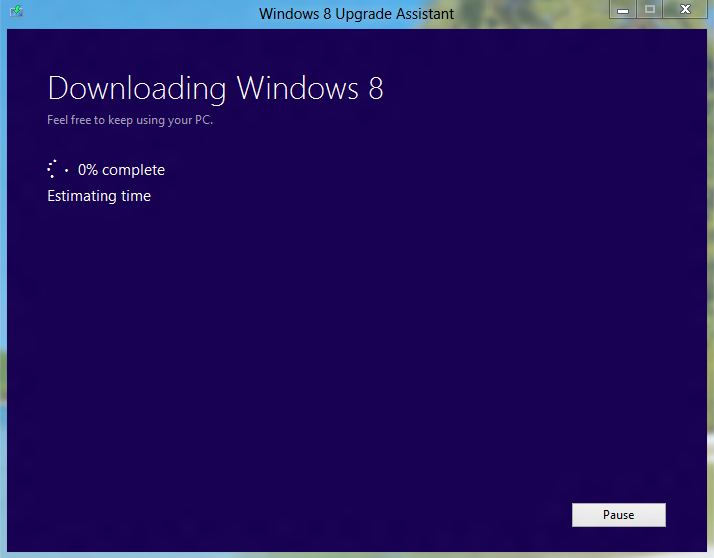Click the bottom window border edge
Screen dimensions: 714x558
coord(357,553)
